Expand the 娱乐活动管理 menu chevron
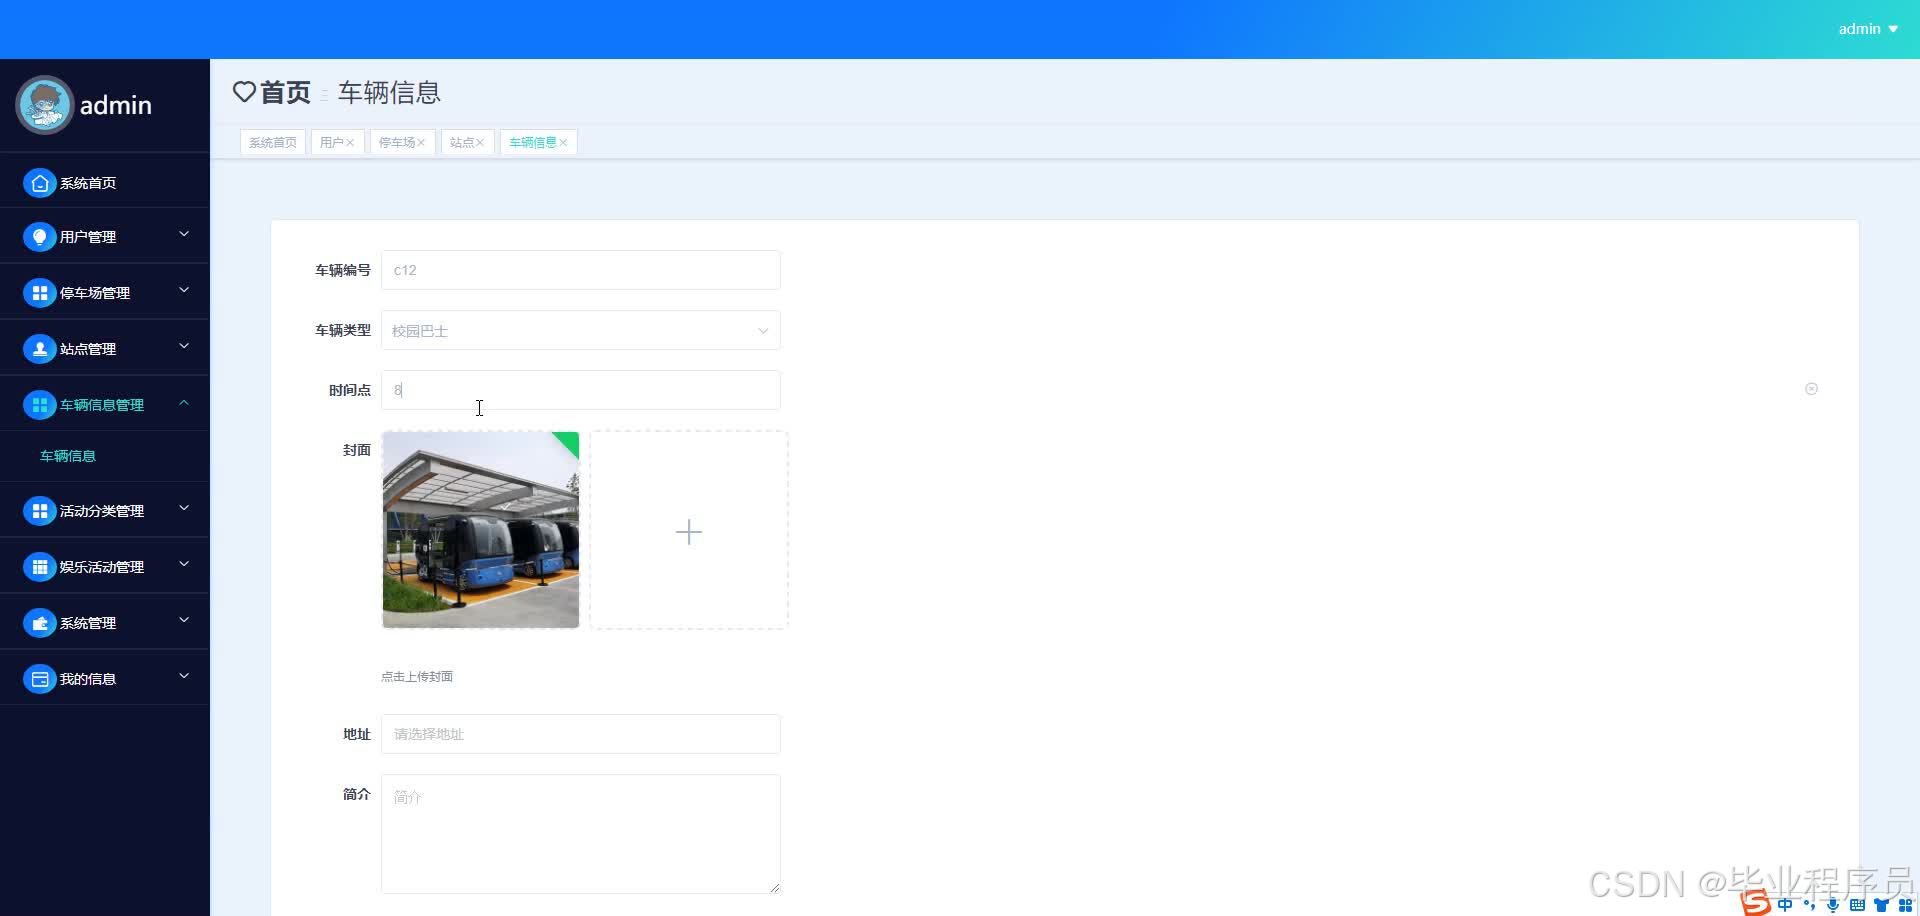The height and width of the screenshot is (916, 1920). pyautogui.click(x=184, y=564)
